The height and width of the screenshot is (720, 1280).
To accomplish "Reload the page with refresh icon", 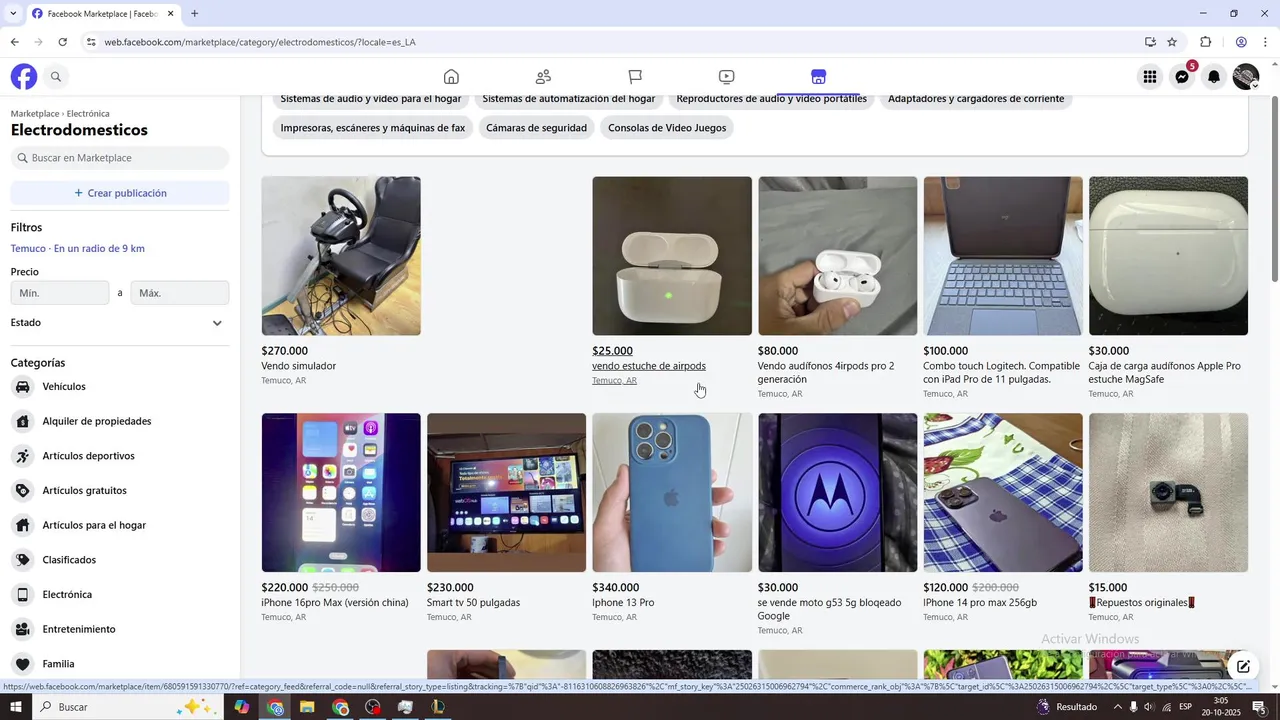I will tap(62, 42).
